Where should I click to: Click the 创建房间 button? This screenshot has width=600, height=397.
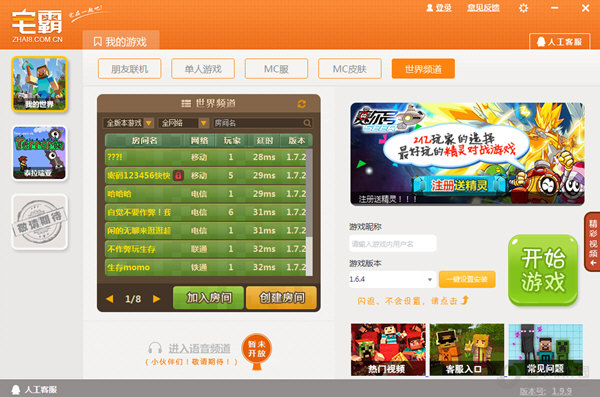282,297
